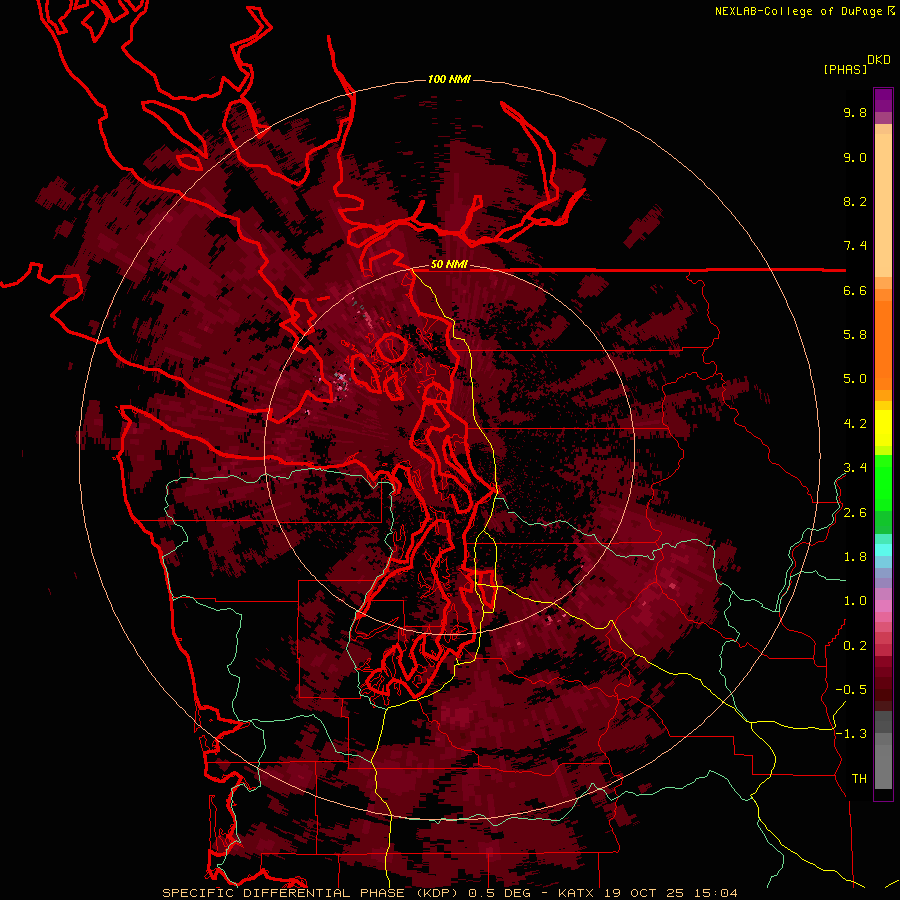Screen dimensions: 900x900
Task: Click the bright green segment of color bar
Action: 883,483
